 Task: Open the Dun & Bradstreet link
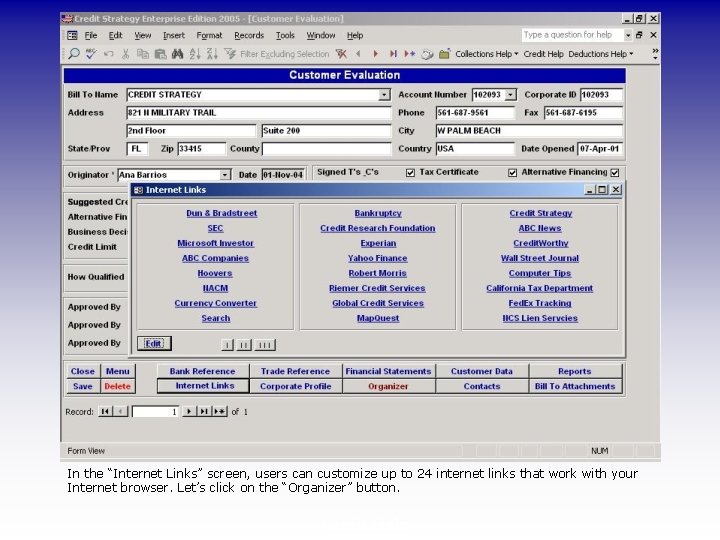coord(222,213)
